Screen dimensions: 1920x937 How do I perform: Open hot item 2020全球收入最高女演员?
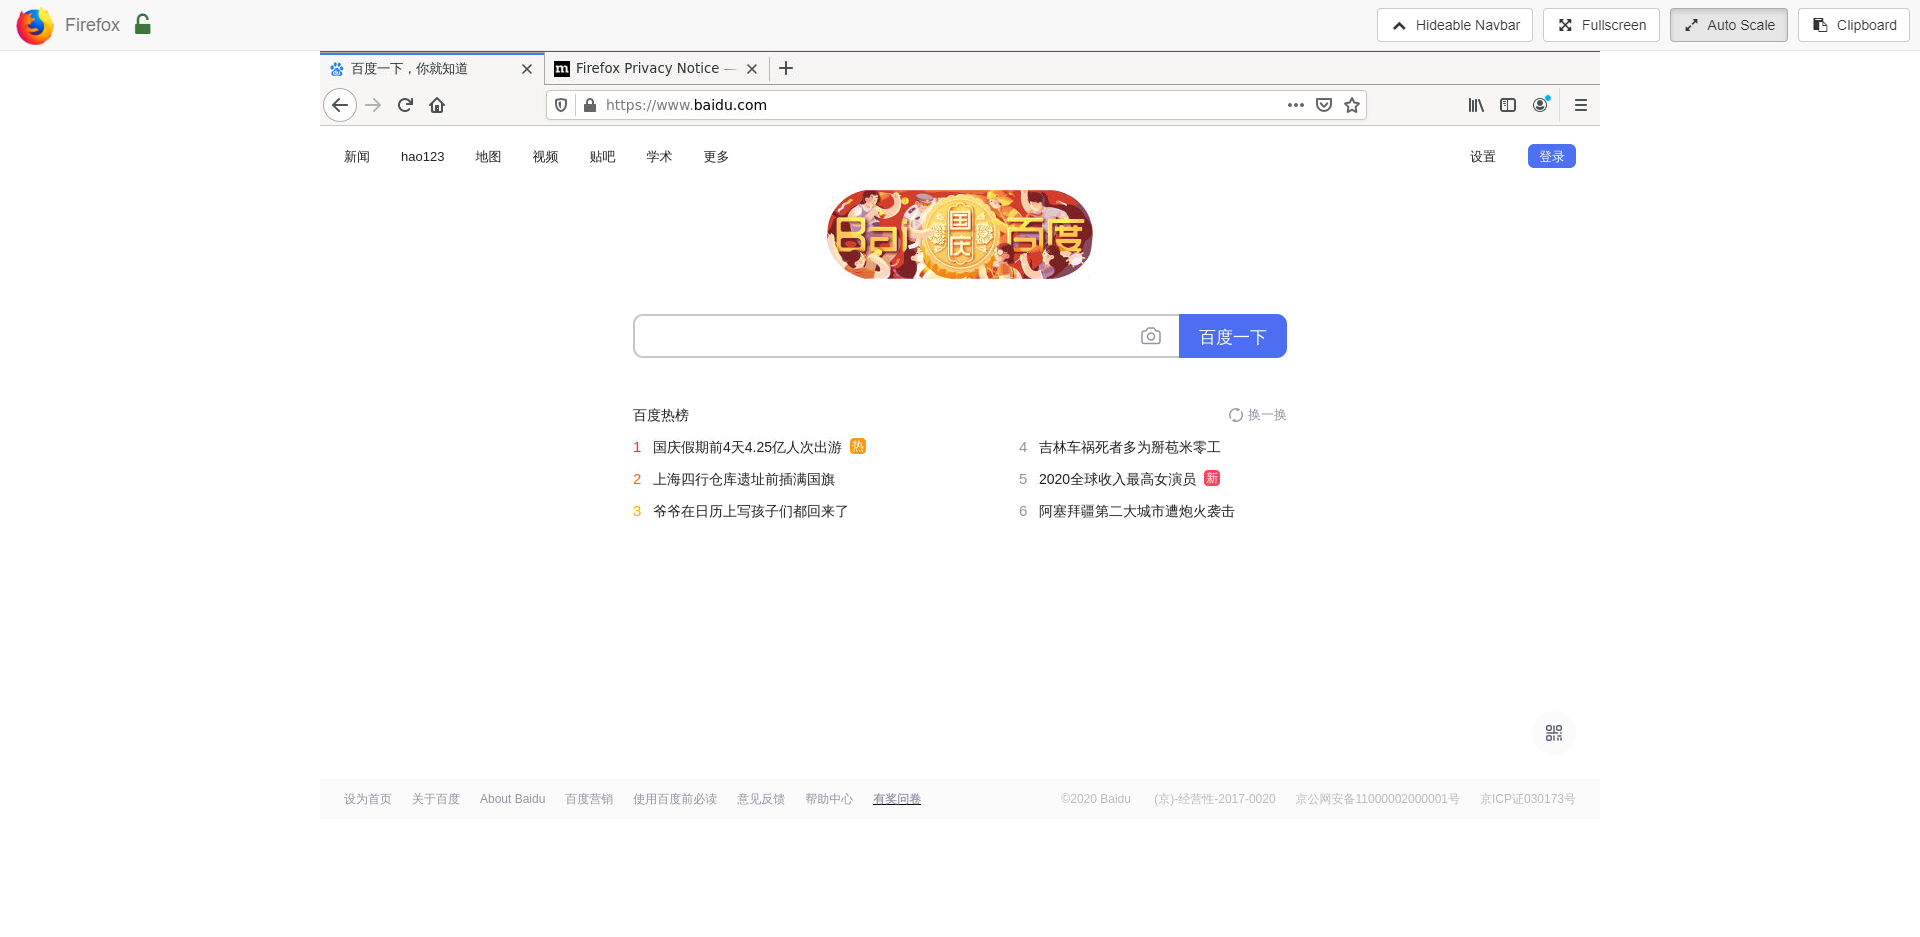[1117, 479]
